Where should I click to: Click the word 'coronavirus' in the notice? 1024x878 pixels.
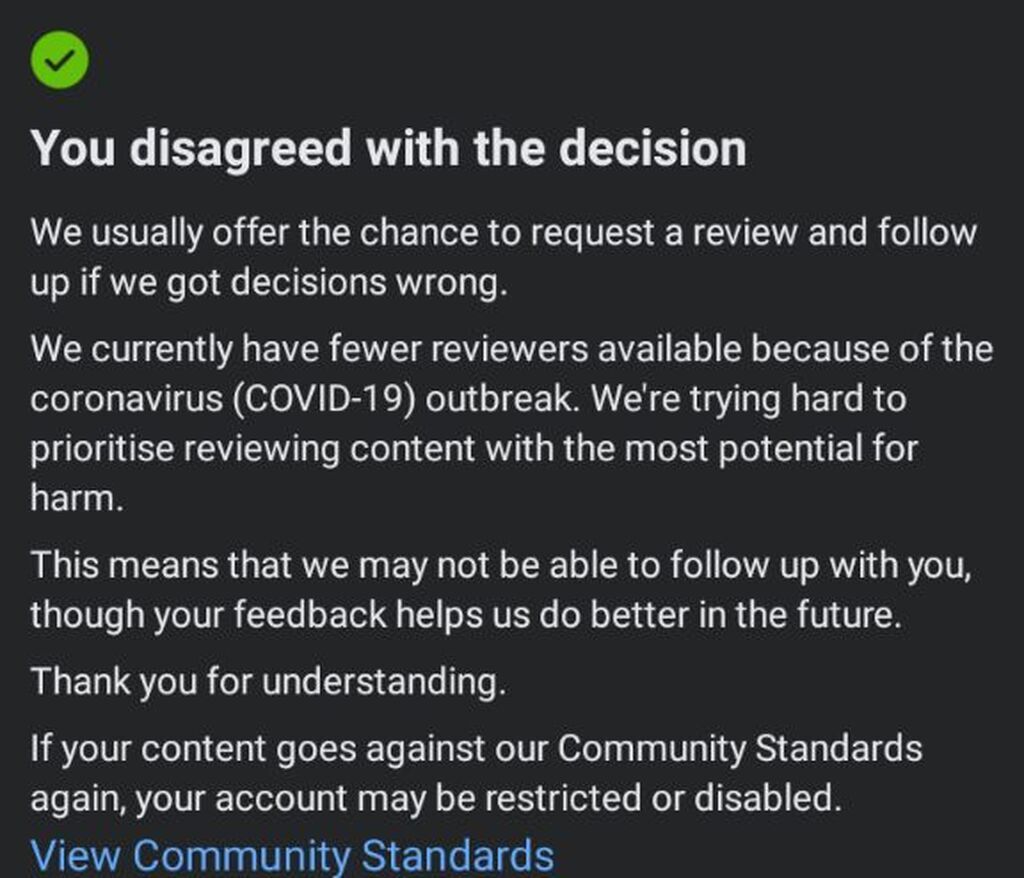tap(126, 399)
